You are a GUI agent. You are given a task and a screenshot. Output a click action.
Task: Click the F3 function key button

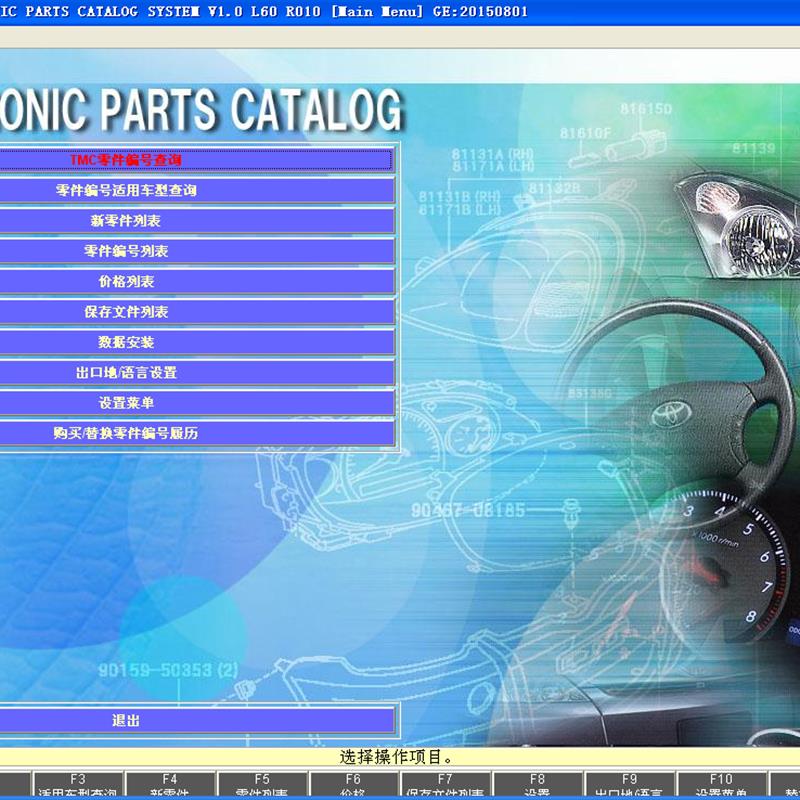[78, 784]
